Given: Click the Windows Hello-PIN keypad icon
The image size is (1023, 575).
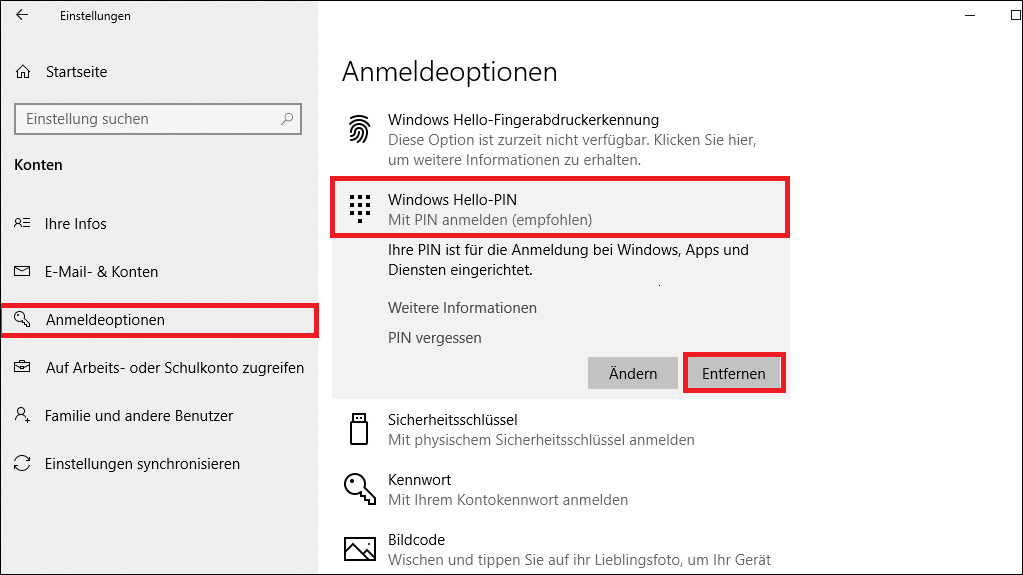Looking at the screenshot, I should 359,207.
